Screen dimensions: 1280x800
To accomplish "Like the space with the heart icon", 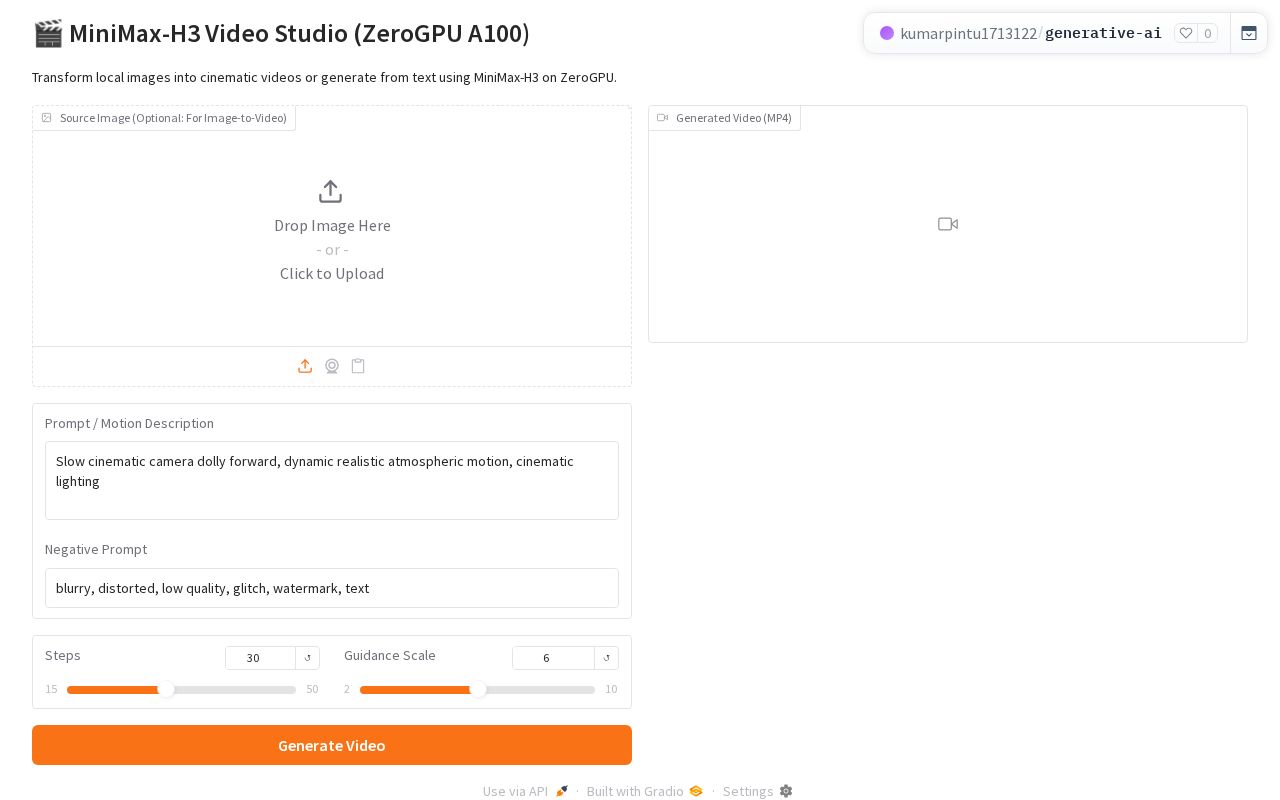I will coord(1186,33).
